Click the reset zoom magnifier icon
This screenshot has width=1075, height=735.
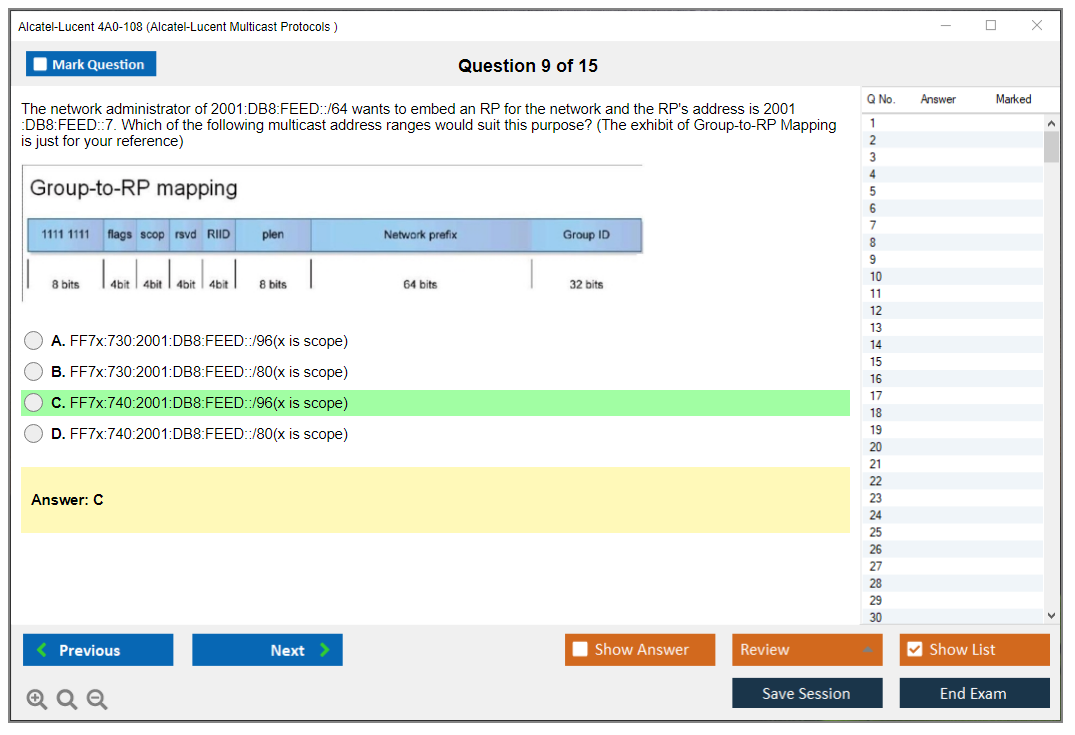click(x=67, y=700)
